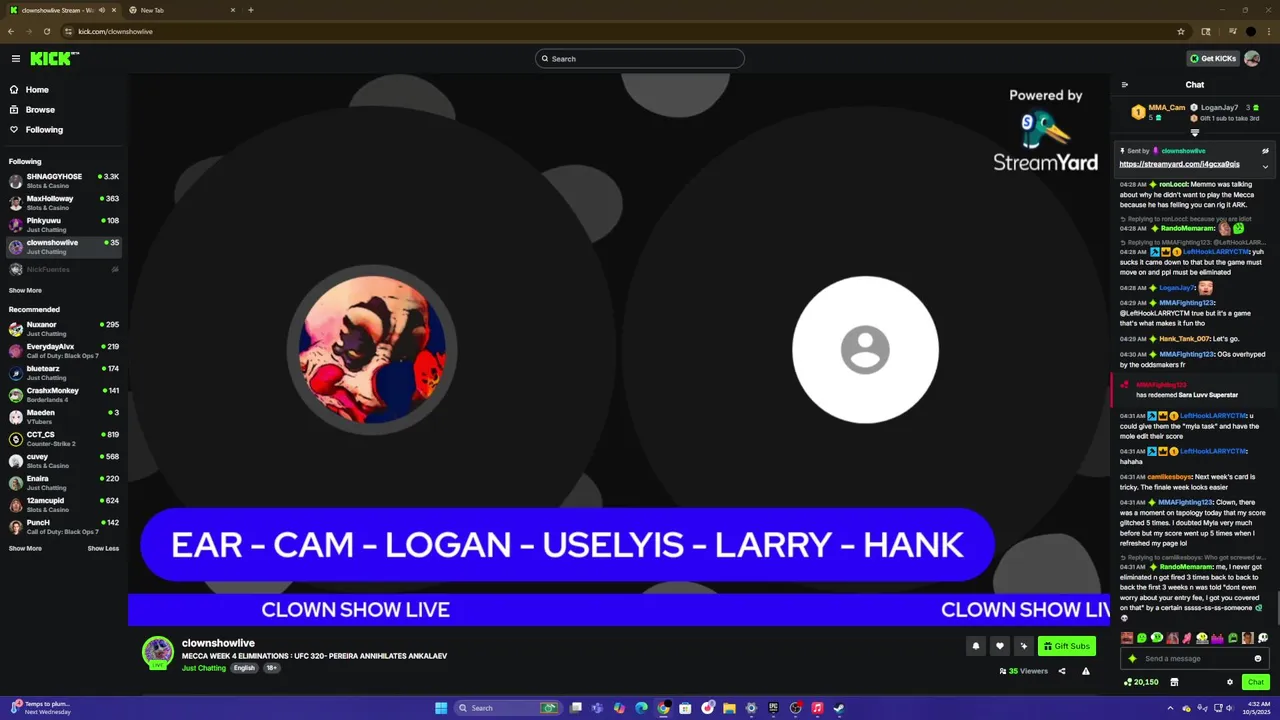1280x720 pixels.
Task: Follow channel with the heart button
Action: 999,646
